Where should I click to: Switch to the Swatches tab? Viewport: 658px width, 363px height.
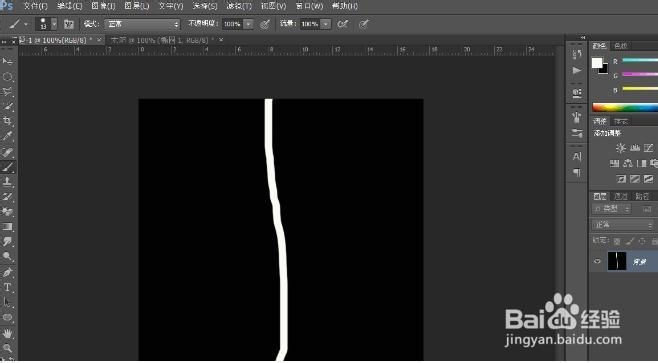coord(621,46)
